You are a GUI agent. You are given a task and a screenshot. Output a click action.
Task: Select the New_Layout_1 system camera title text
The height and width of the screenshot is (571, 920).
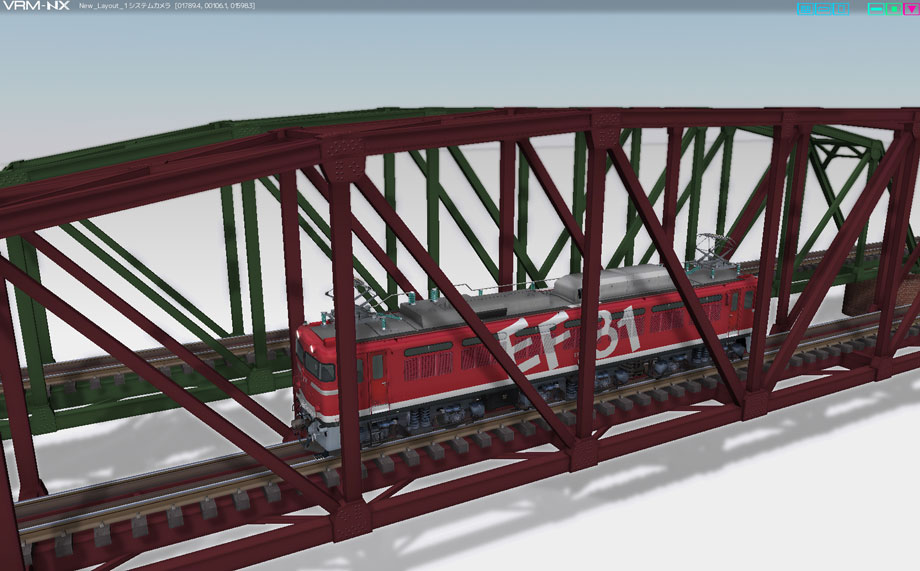coord(125,6)
